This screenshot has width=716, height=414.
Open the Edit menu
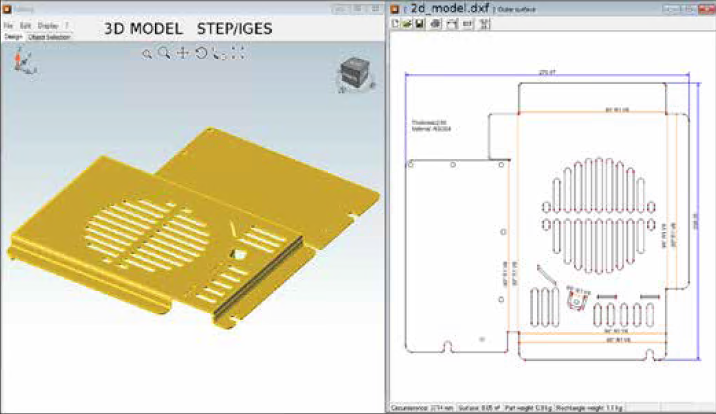click(x=24, y=25)
